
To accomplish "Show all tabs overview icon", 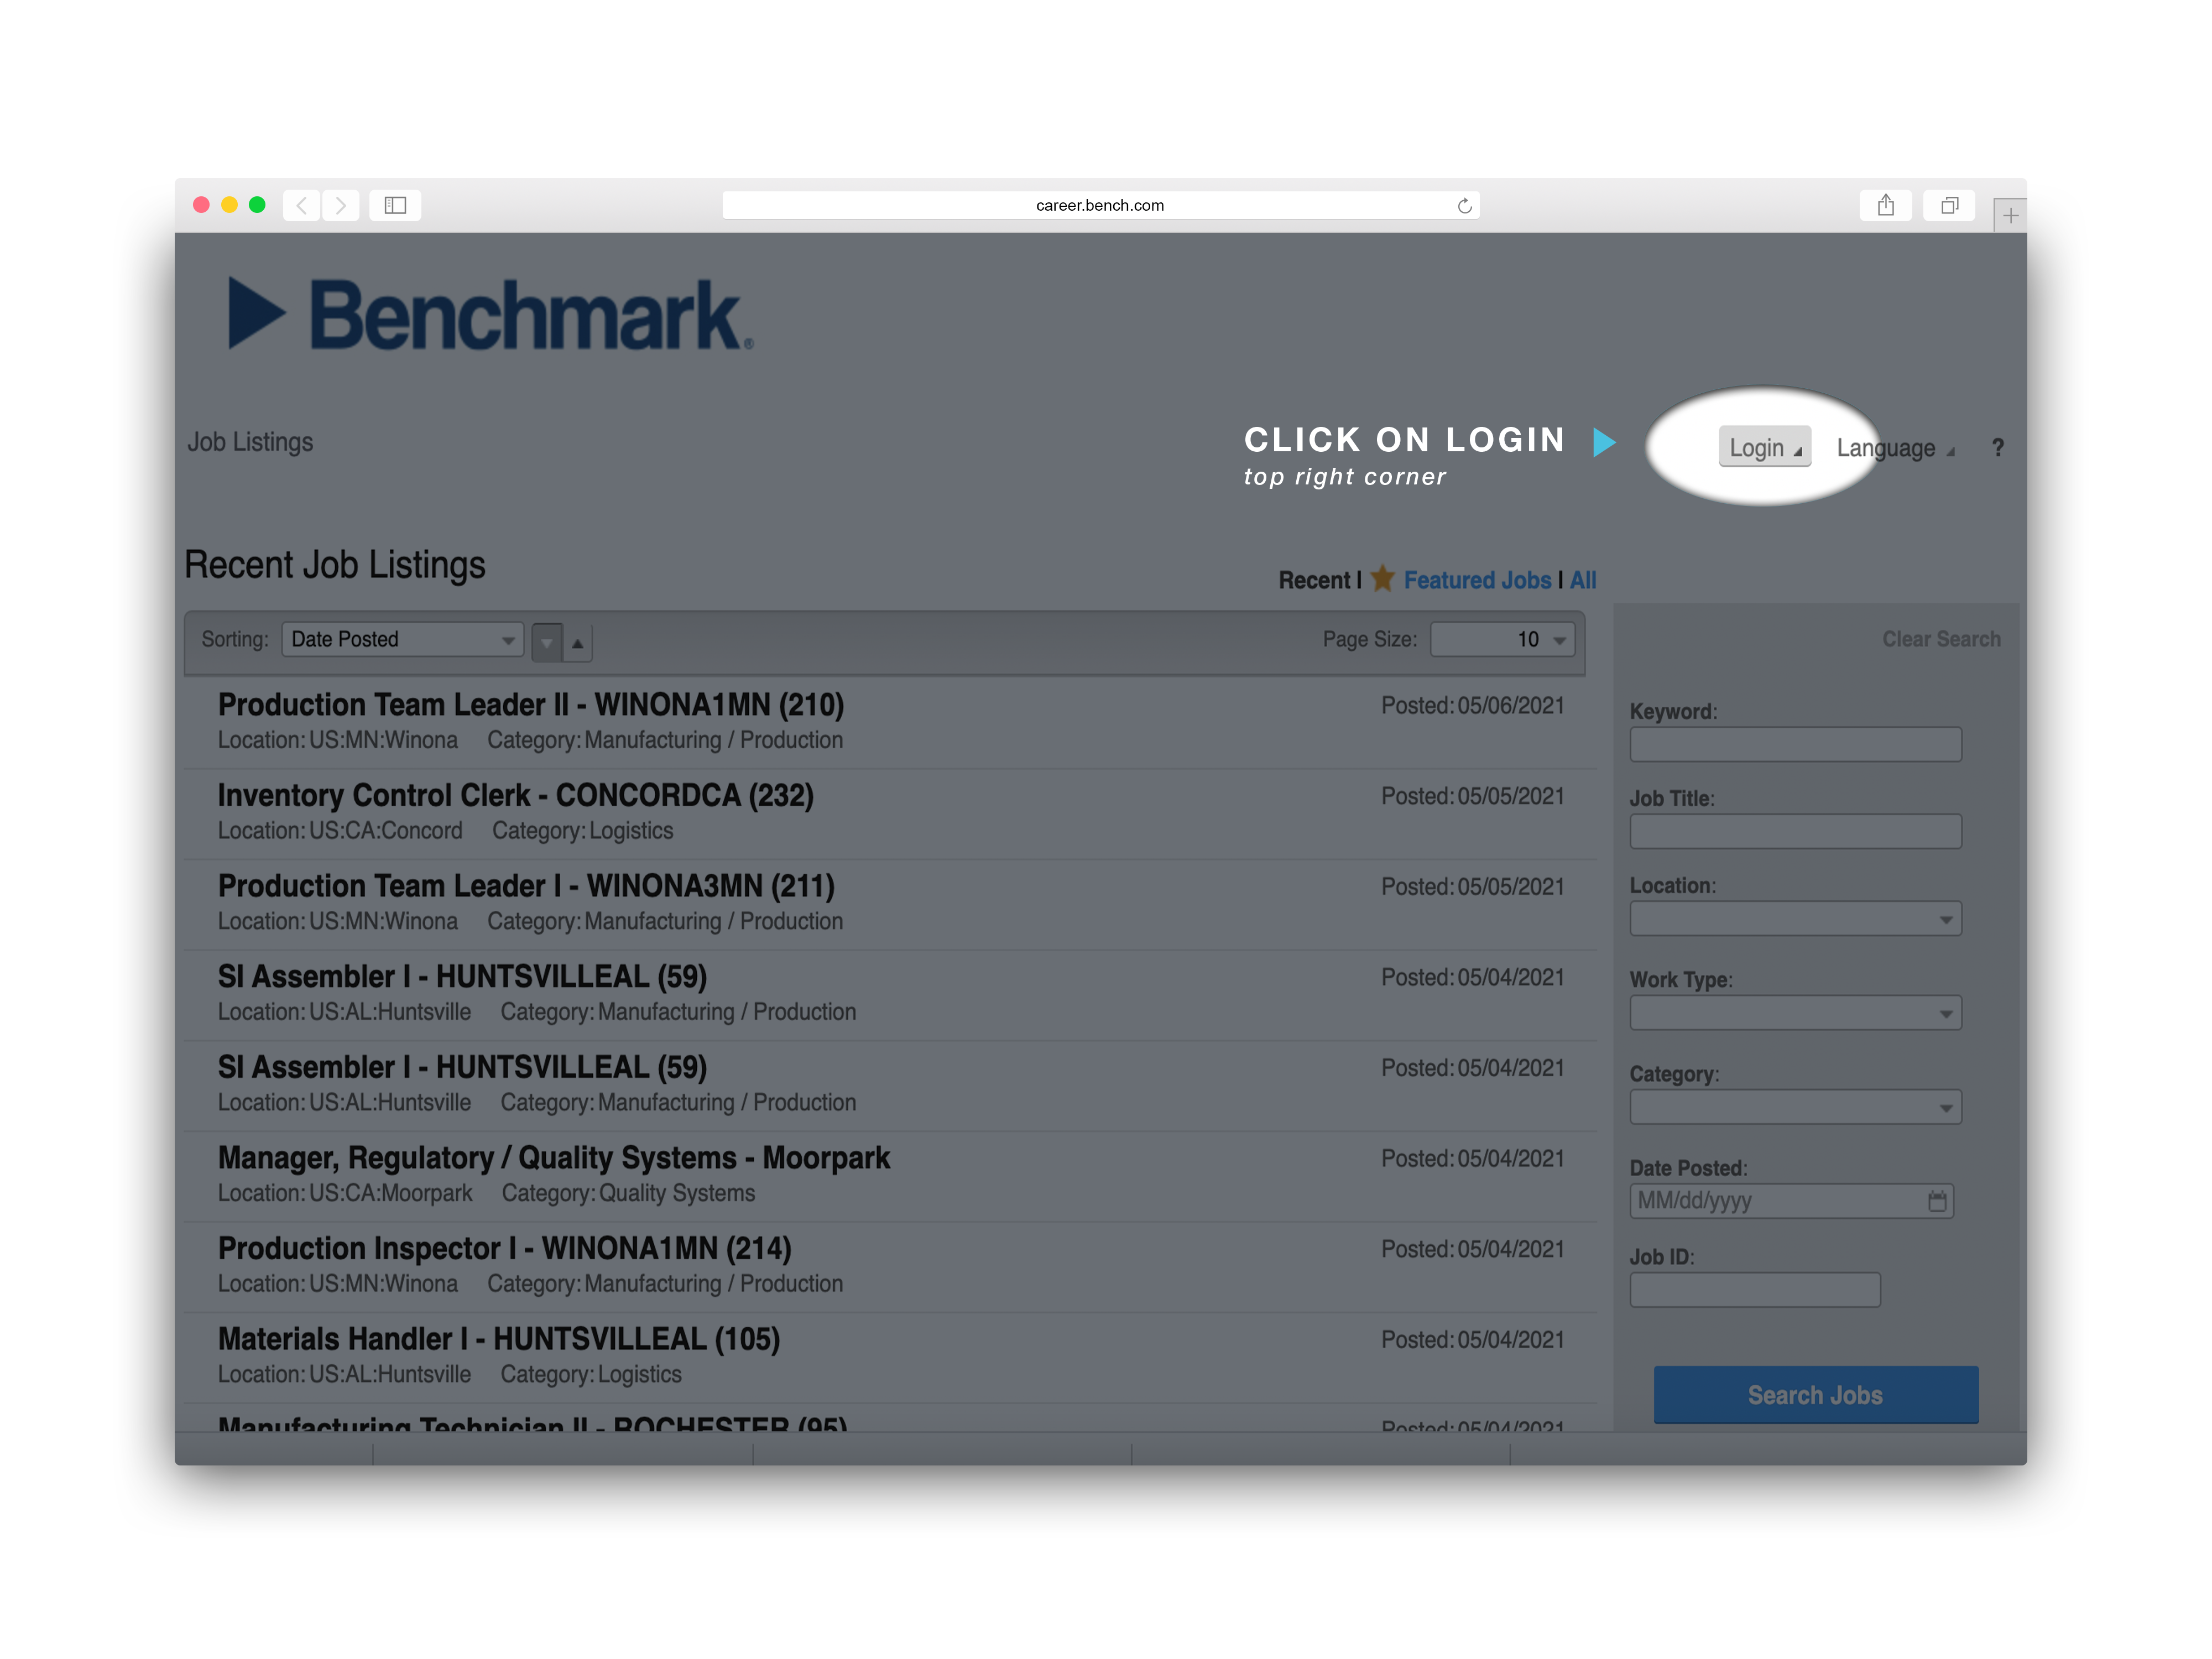I will tap(1949, 205).
